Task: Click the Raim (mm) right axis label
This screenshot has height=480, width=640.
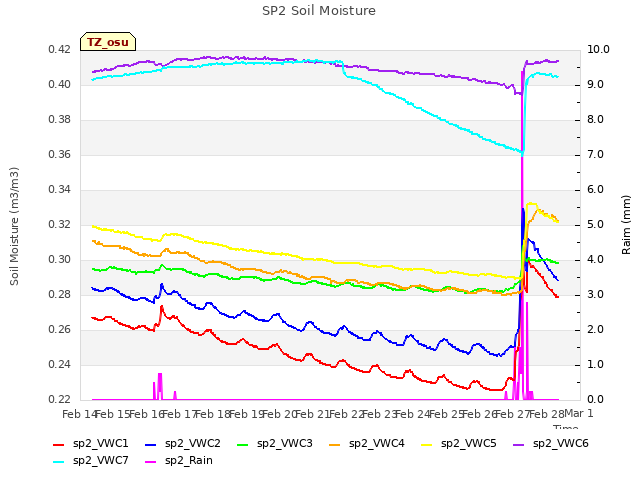Action: (626, 225)
